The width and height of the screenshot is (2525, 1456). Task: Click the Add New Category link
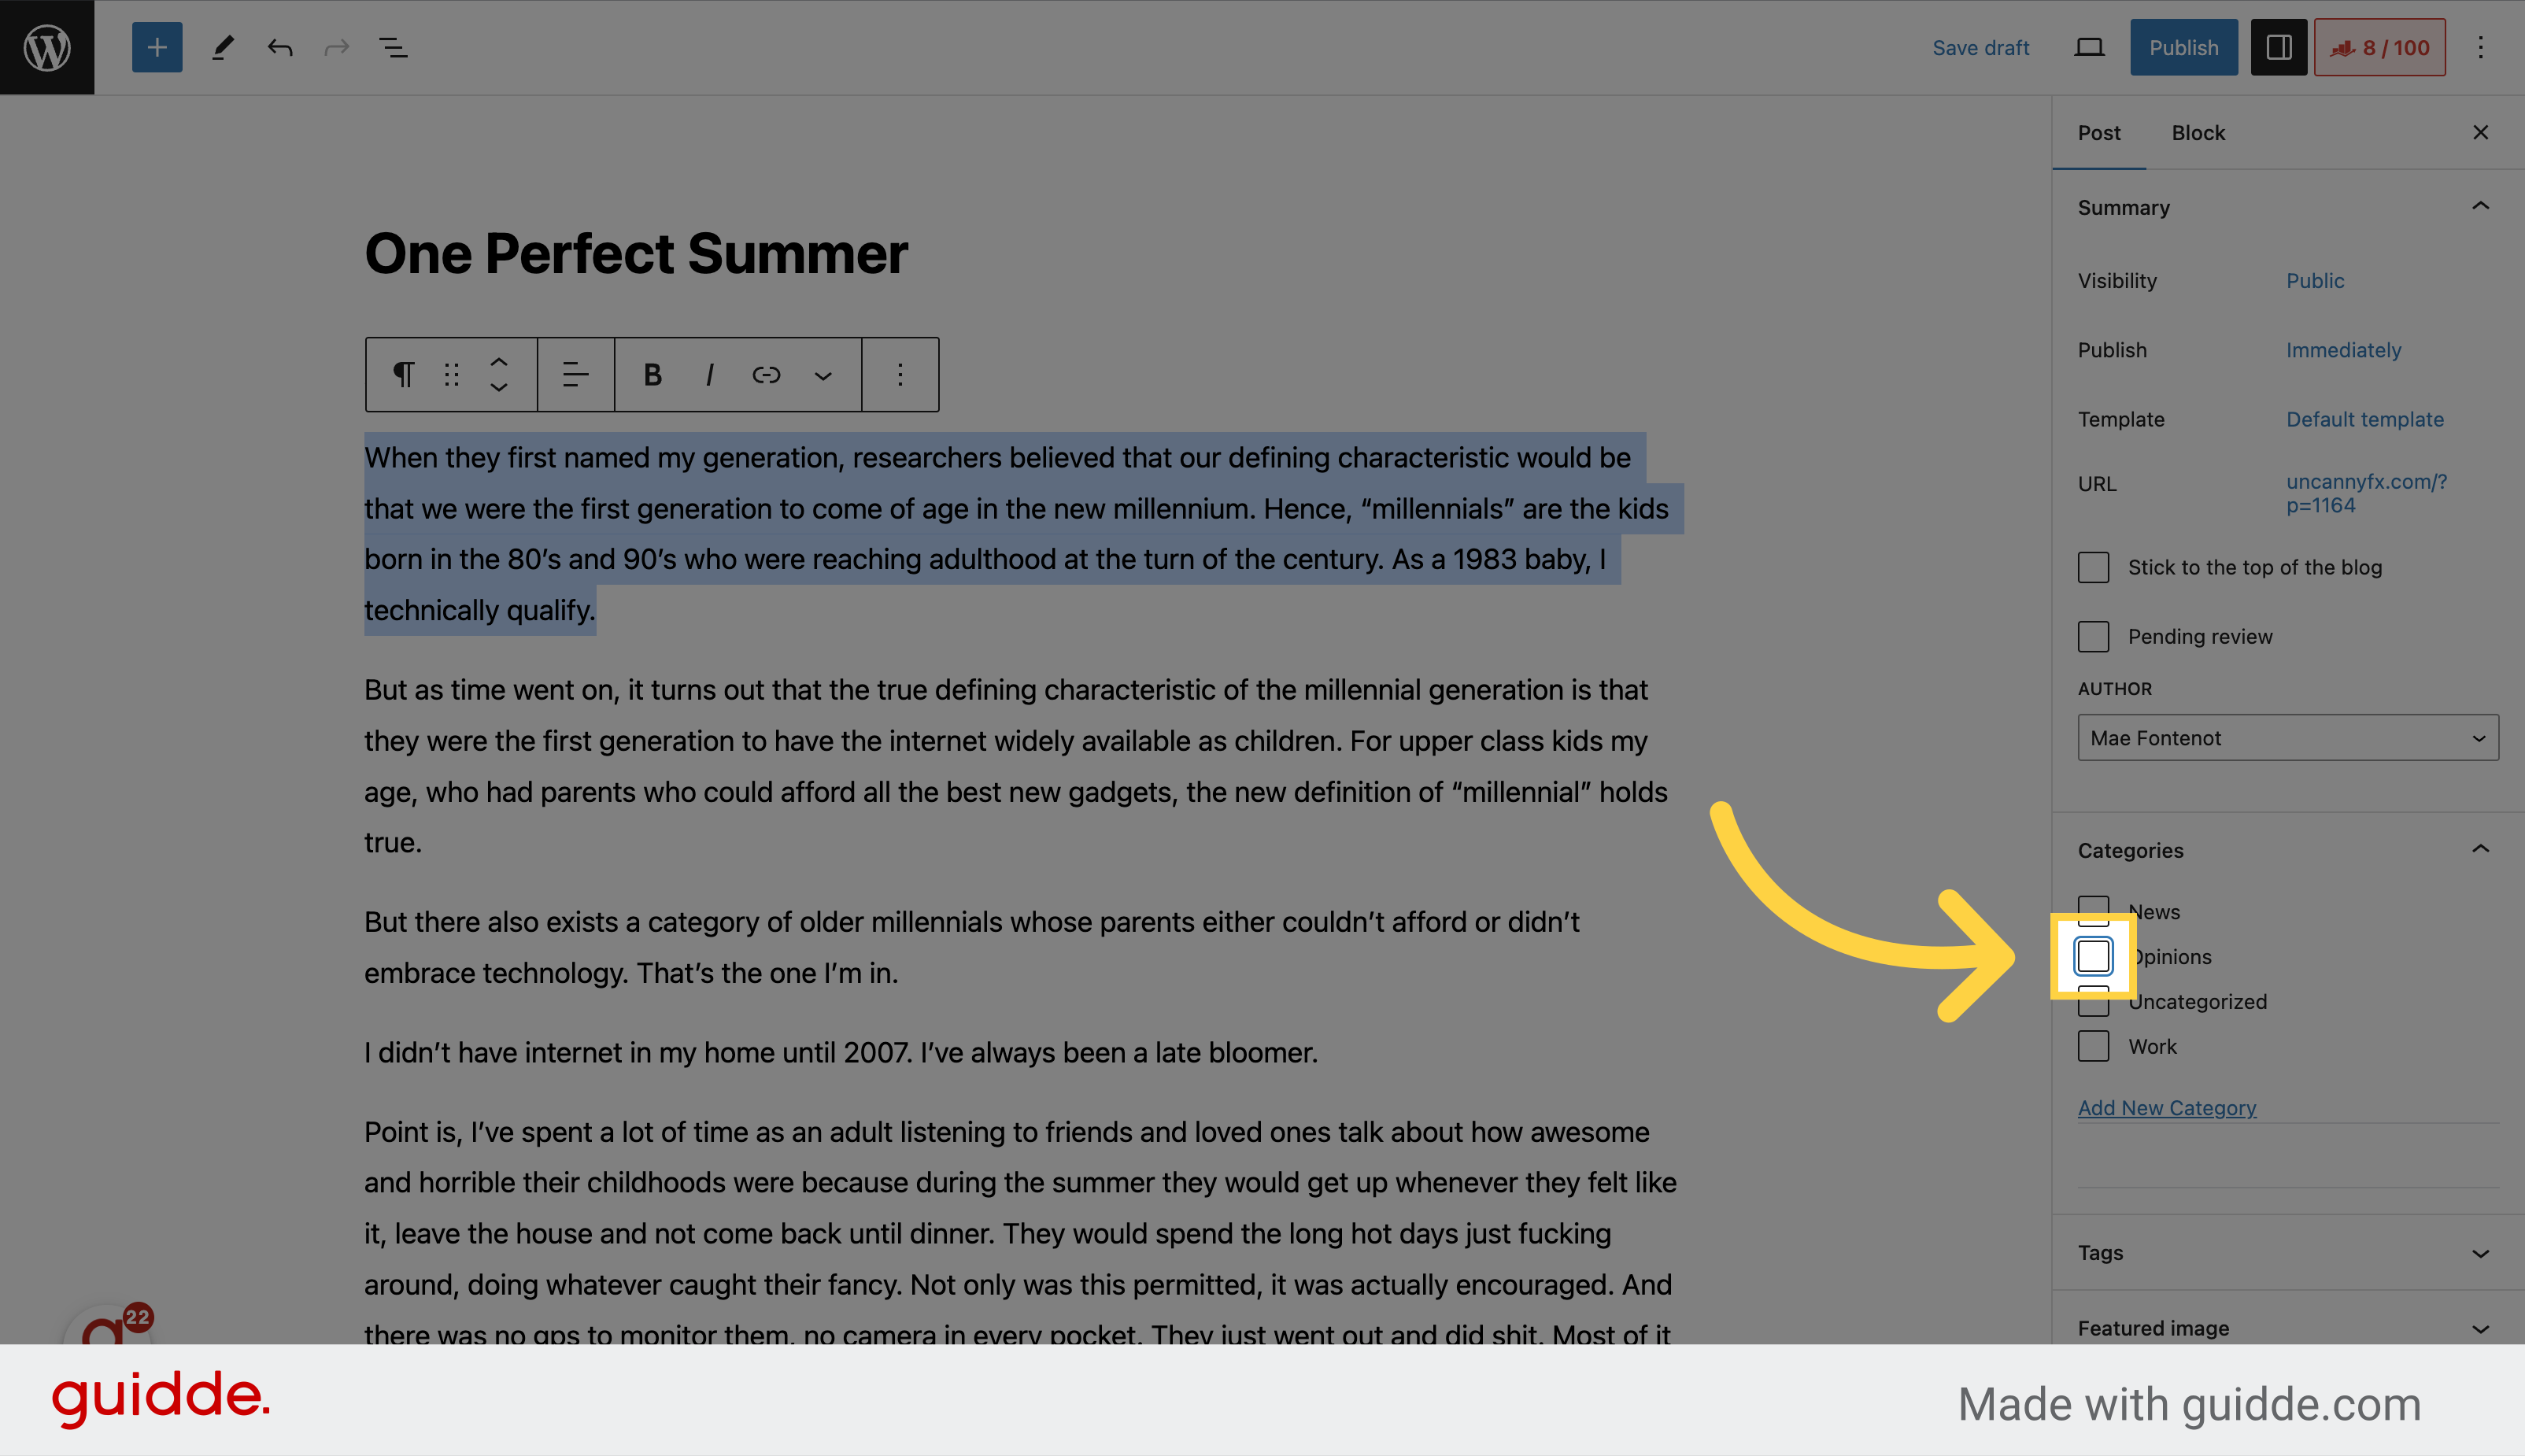coord(2168,1107)
